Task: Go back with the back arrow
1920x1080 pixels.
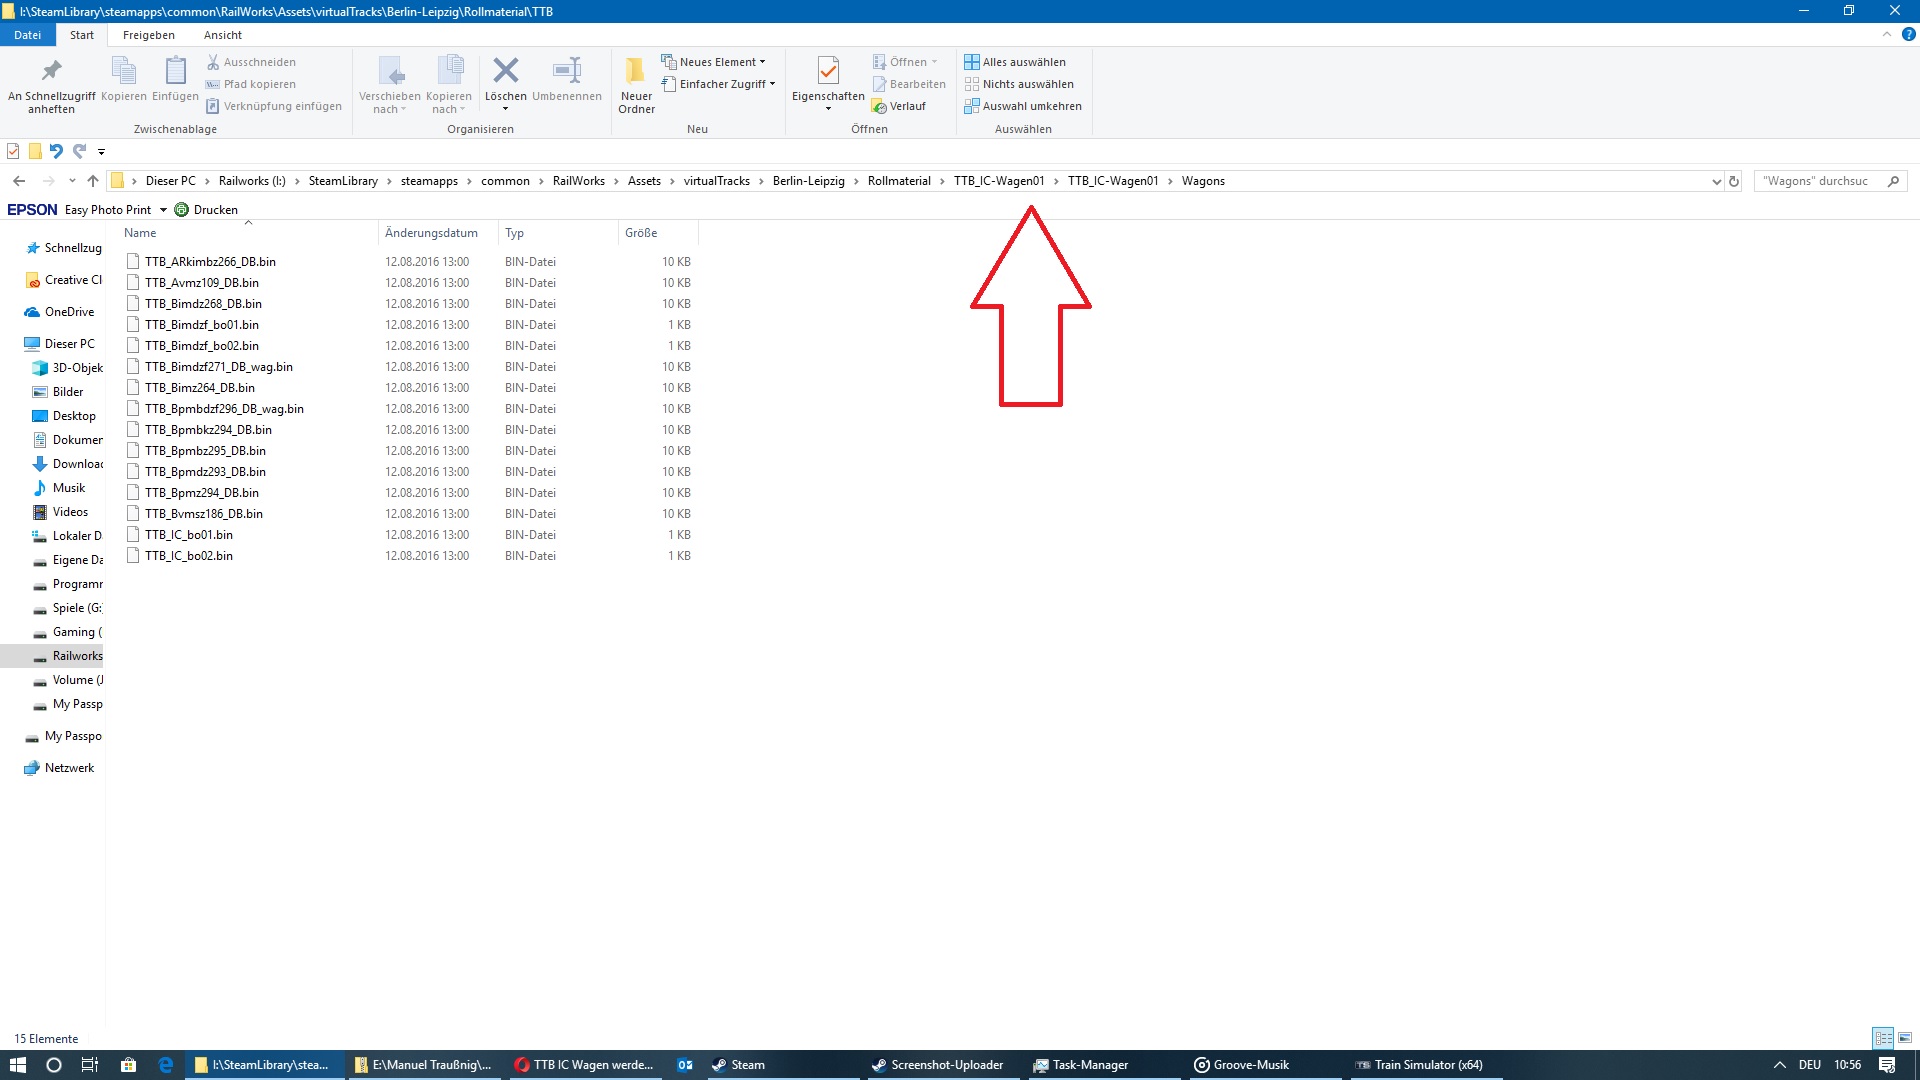Action: pyautogui.click(x=19, y=181)
